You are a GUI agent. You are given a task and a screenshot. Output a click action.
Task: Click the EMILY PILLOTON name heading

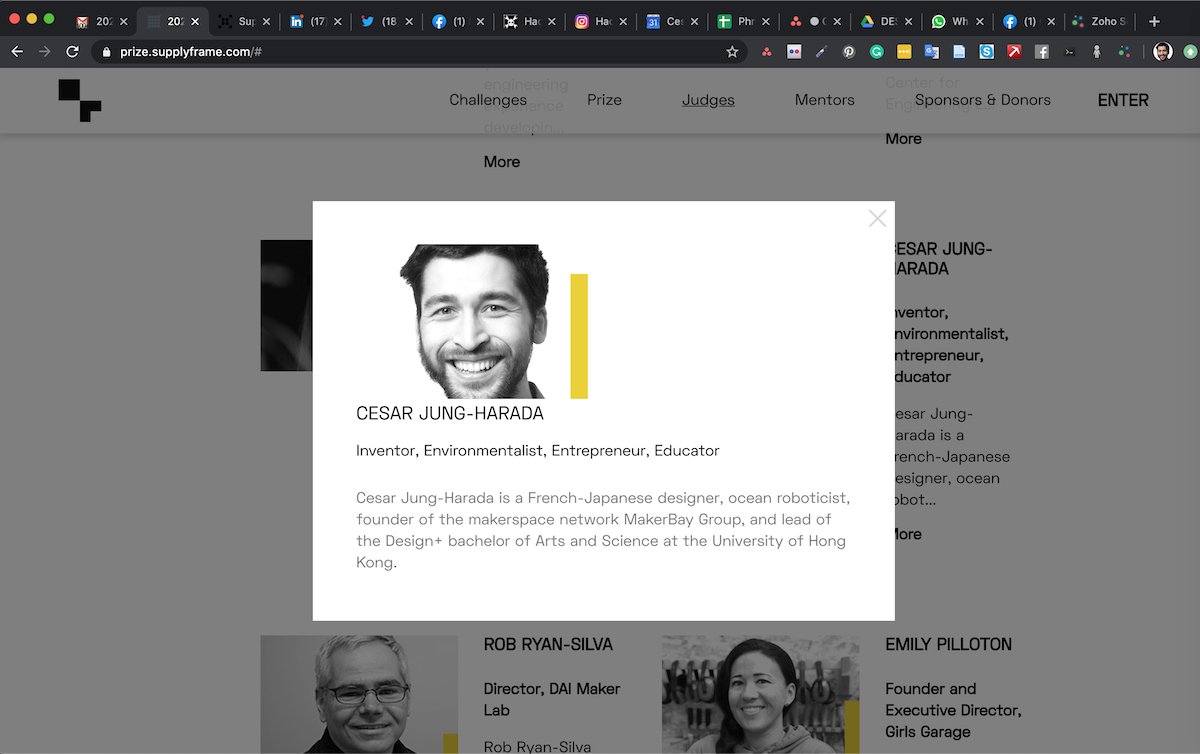[948, 645]
